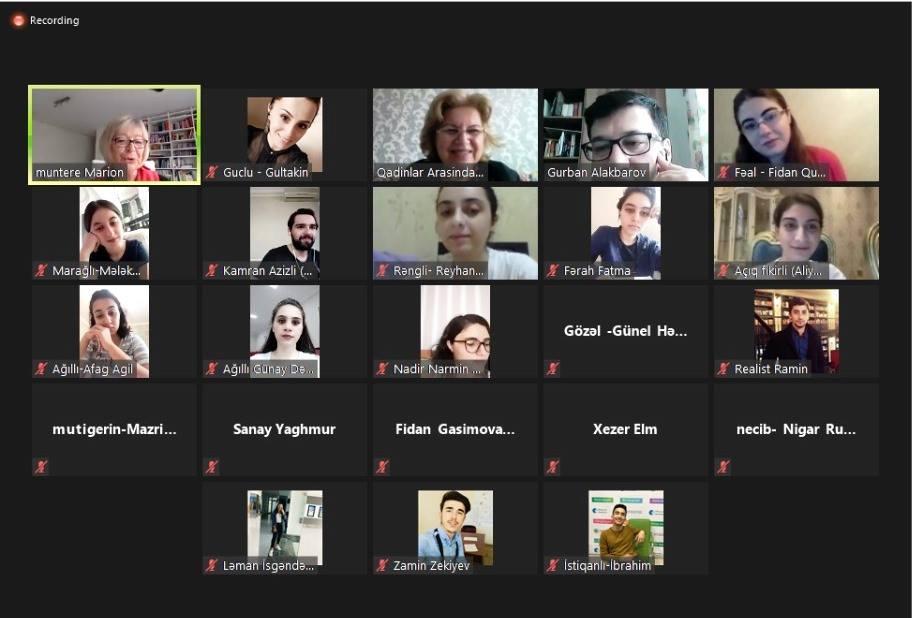Screen dimensions: 917x618
Task: Select the Rəngli- Reyhan video tile
Action: pos(455,233)
